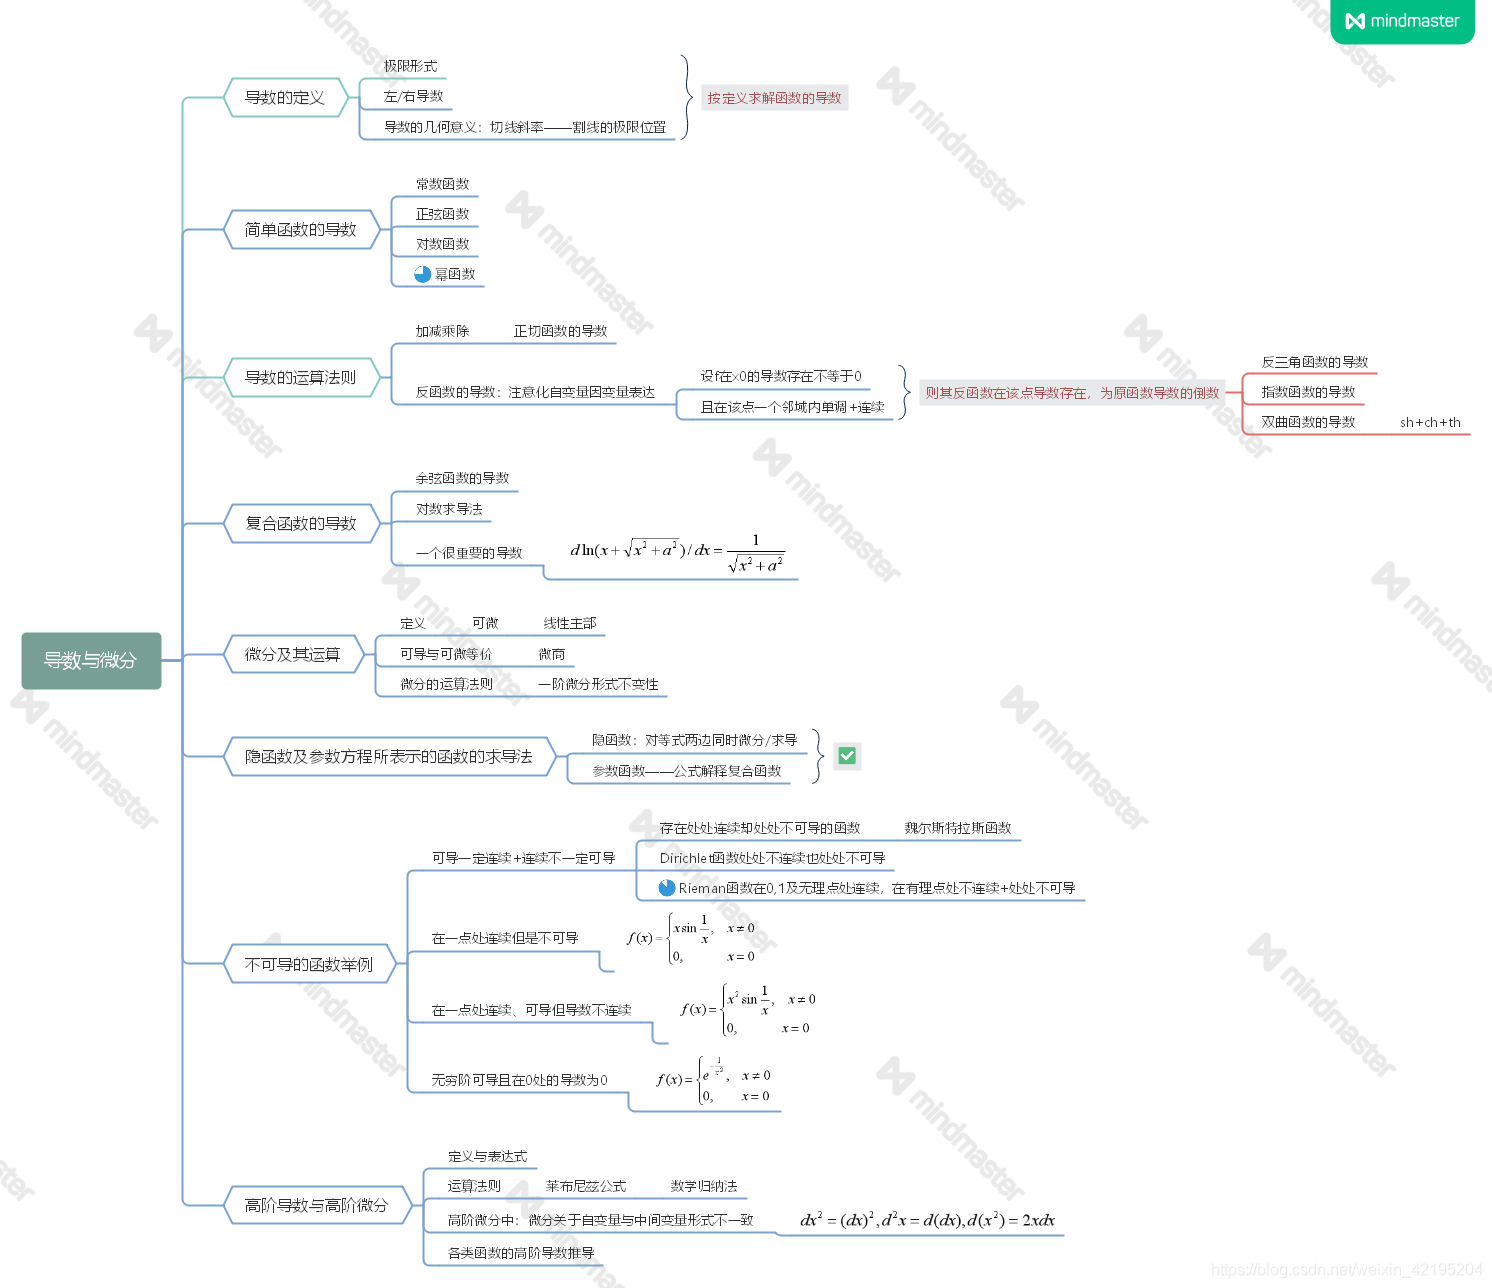
Task: Click the subtopic 反三角函数的导数
Action: click(x=1315, y=362)
